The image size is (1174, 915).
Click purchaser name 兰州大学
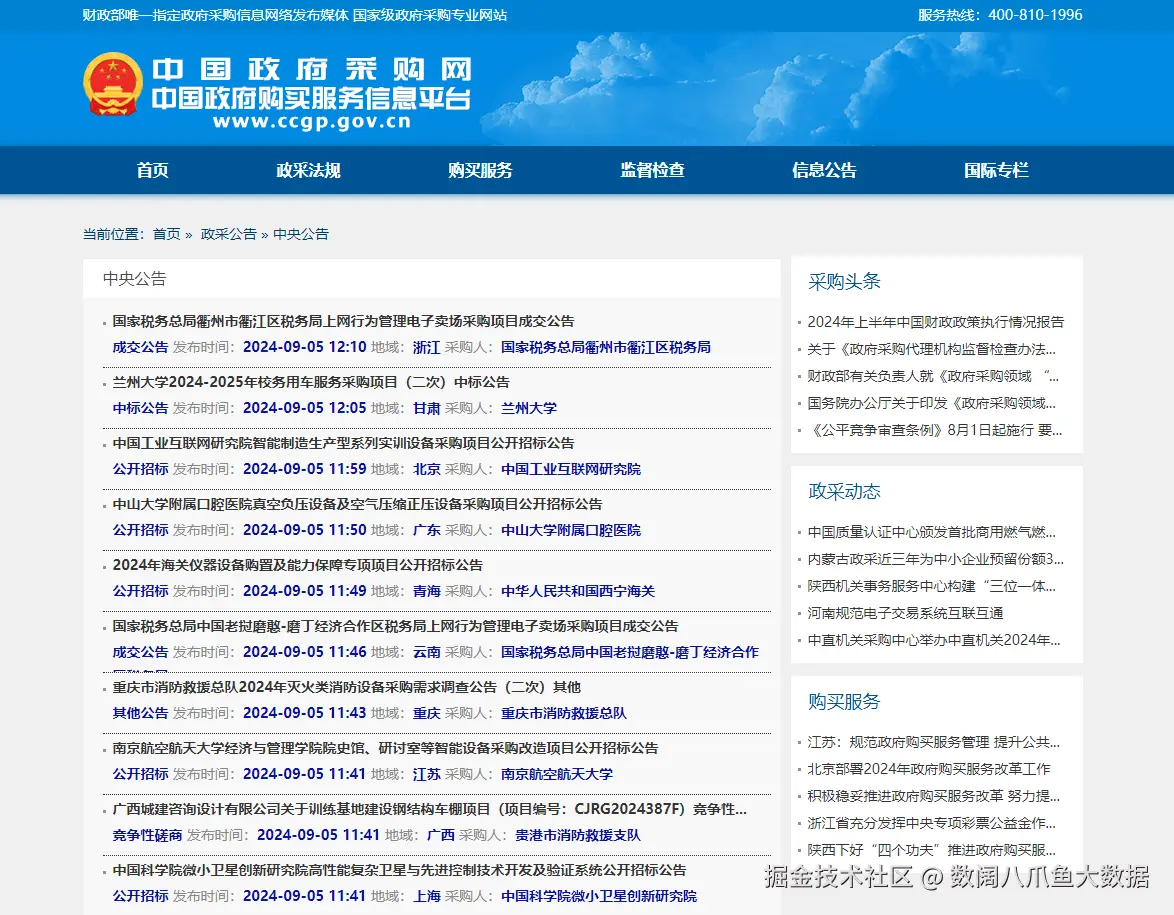529,408
